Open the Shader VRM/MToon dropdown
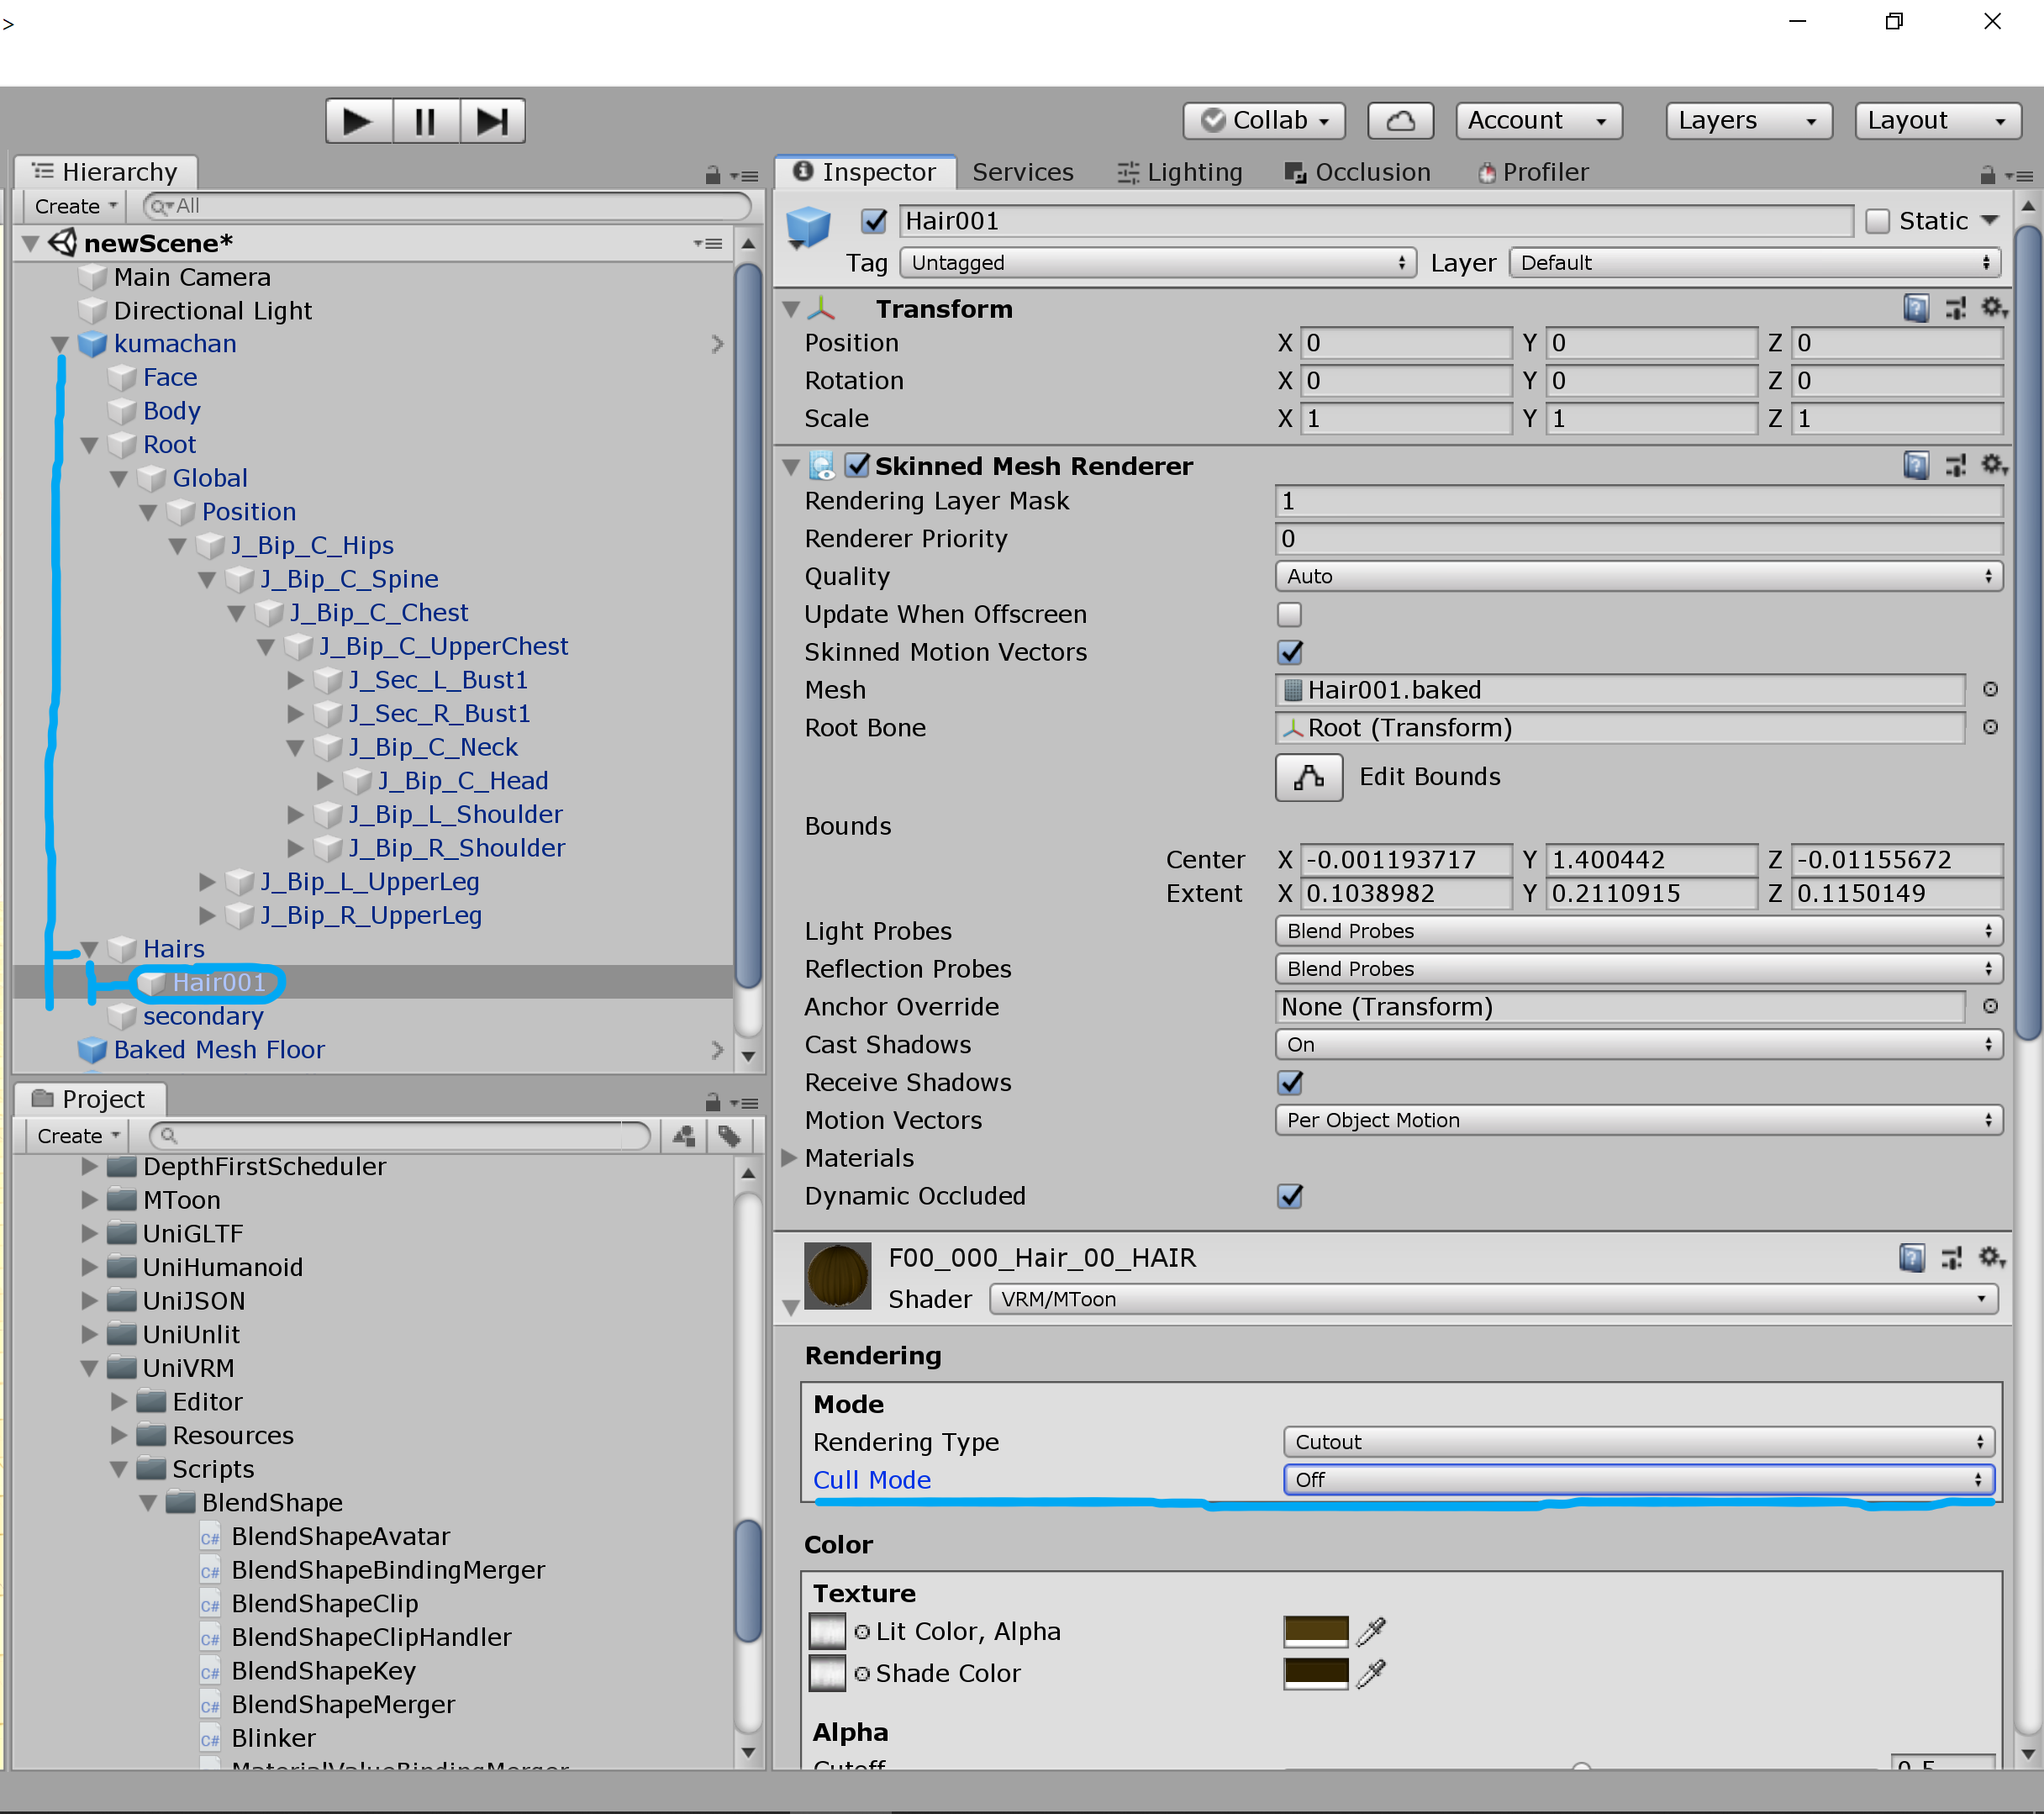 coord(1492,1299)
